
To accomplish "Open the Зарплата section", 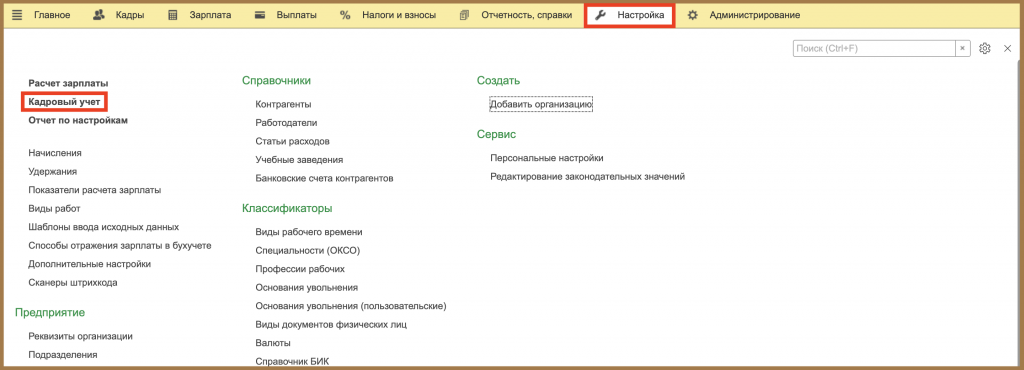I will click(210, 15).
